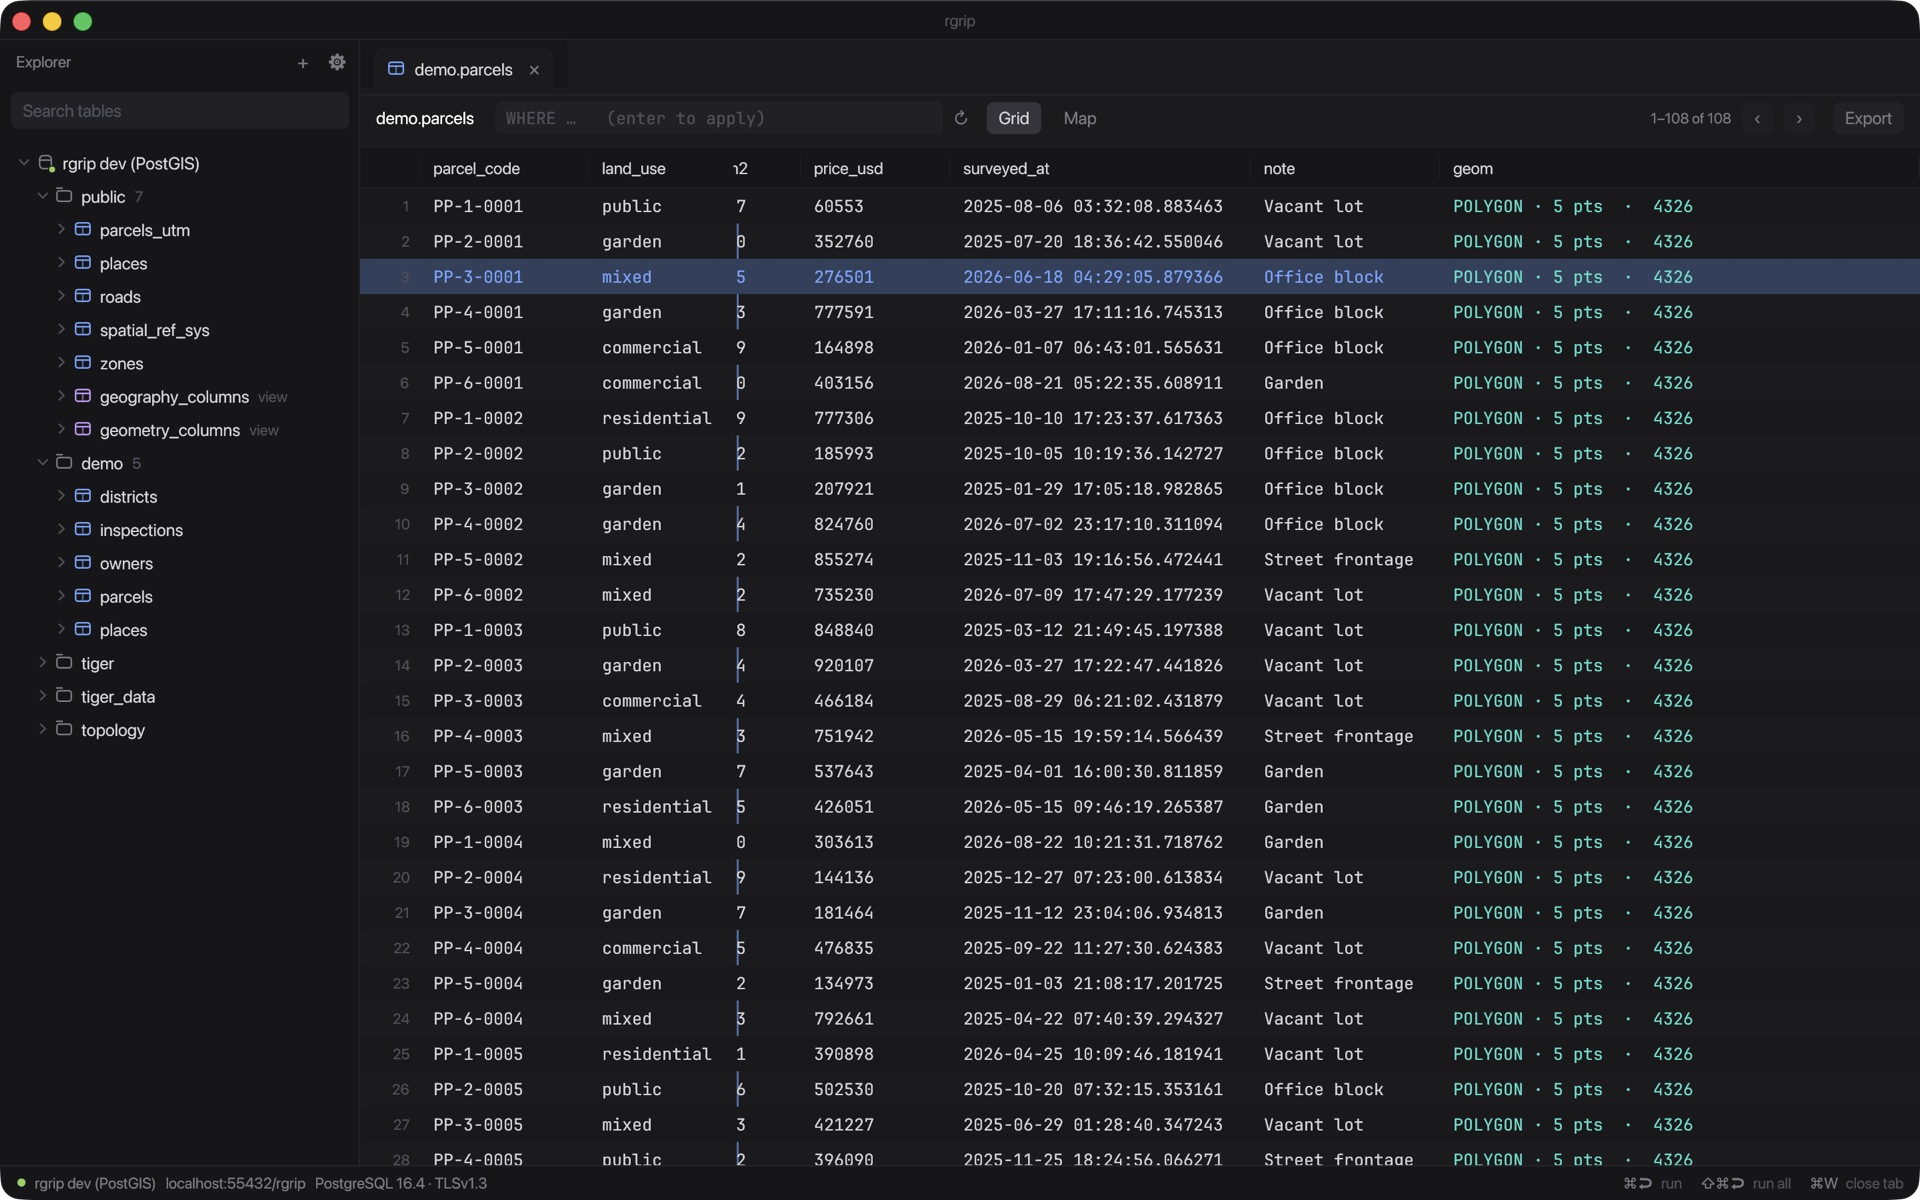Sort by parcel_code column header

tap(476, 169)
